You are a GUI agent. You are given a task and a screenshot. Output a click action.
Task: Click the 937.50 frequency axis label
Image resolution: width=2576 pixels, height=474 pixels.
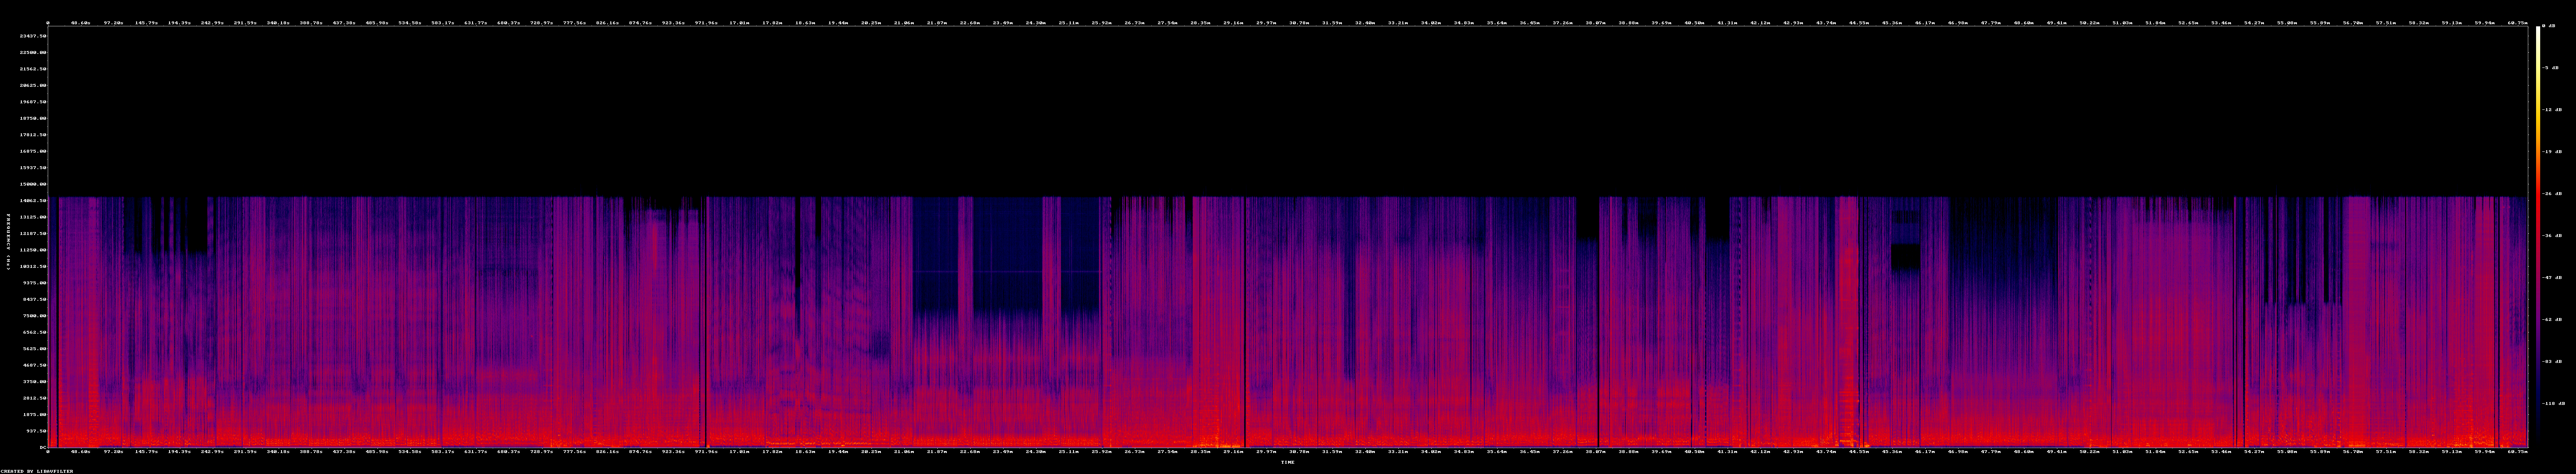(x=37, y=430)
